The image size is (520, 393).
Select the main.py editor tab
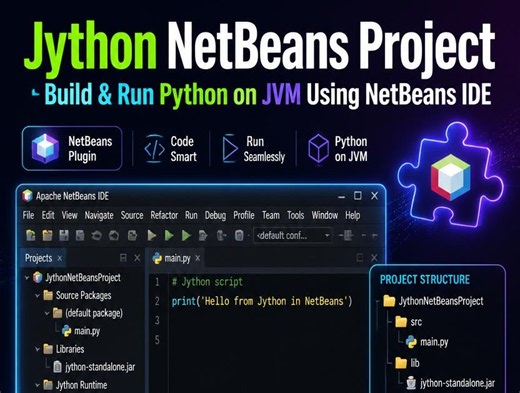click(177, 258)
